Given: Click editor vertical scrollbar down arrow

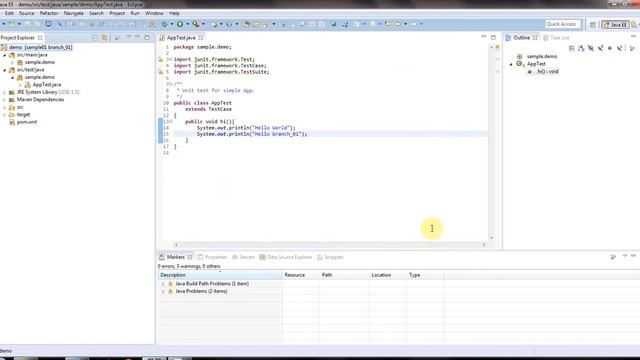Looking at the screenshot, I should coord(491,238).
